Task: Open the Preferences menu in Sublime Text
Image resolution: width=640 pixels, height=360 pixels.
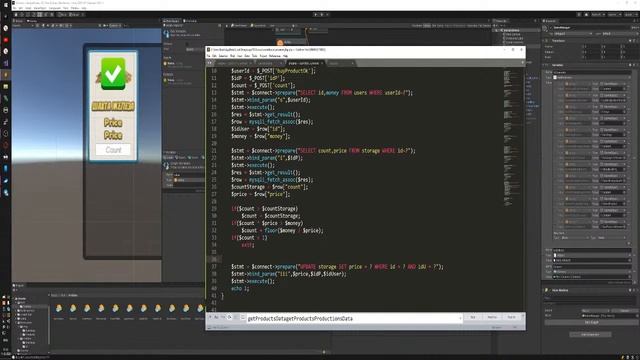Action: tap(275, 56)
